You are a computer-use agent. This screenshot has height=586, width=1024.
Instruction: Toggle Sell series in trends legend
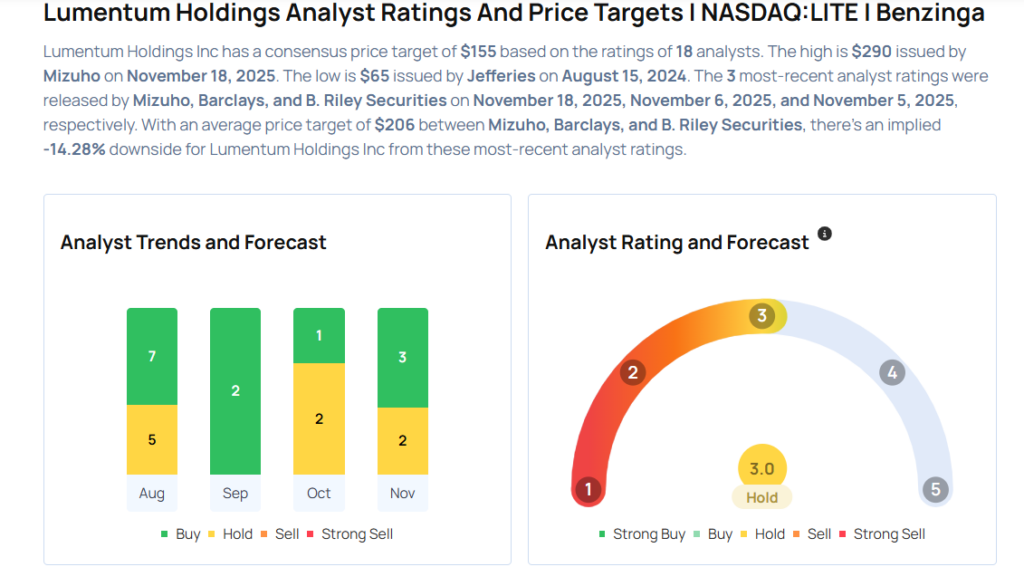[279, 534]
